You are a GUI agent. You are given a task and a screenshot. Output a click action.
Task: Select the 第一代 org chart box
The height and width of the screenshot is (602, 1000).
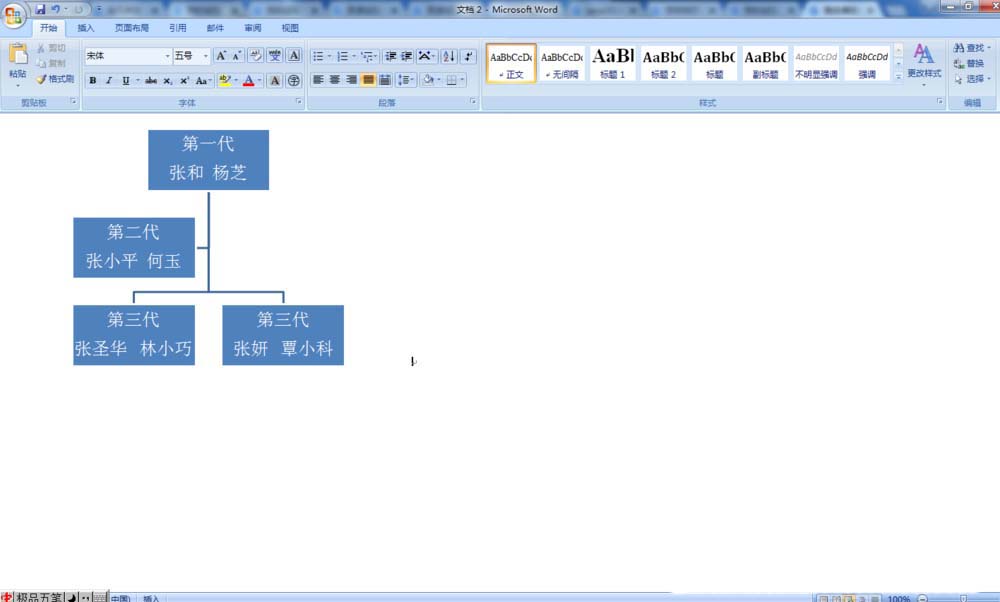coord(209,159)
